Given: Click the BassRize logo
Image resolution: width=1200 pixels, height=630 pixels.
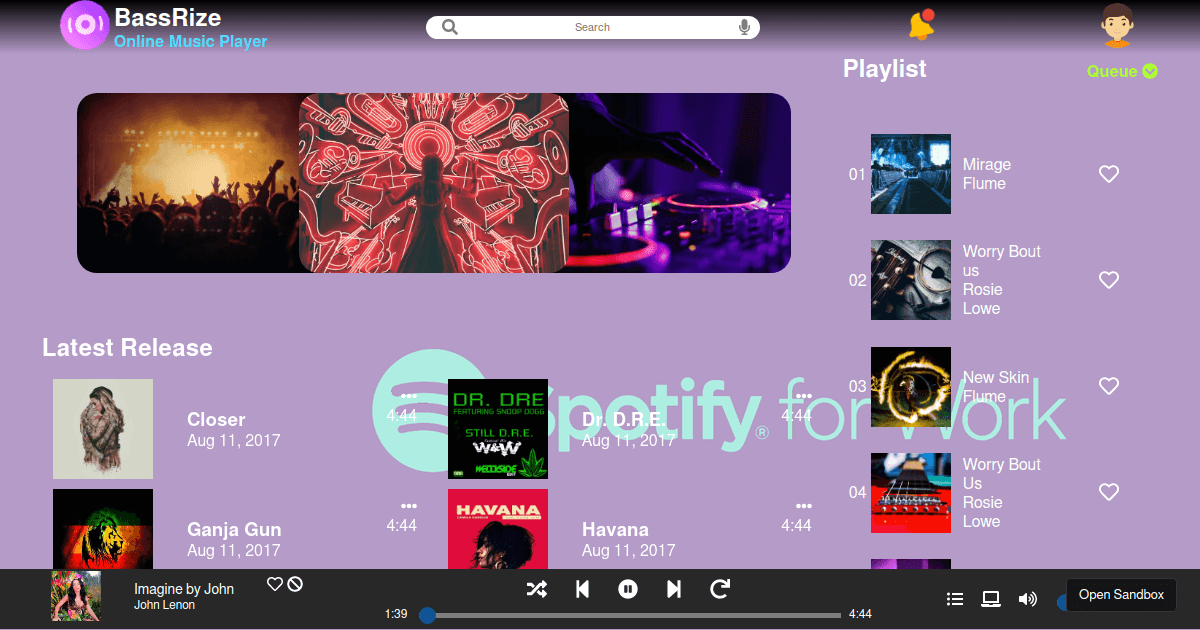Looking at the screenshot, I should pyautogui.click(x=85, y=25).
